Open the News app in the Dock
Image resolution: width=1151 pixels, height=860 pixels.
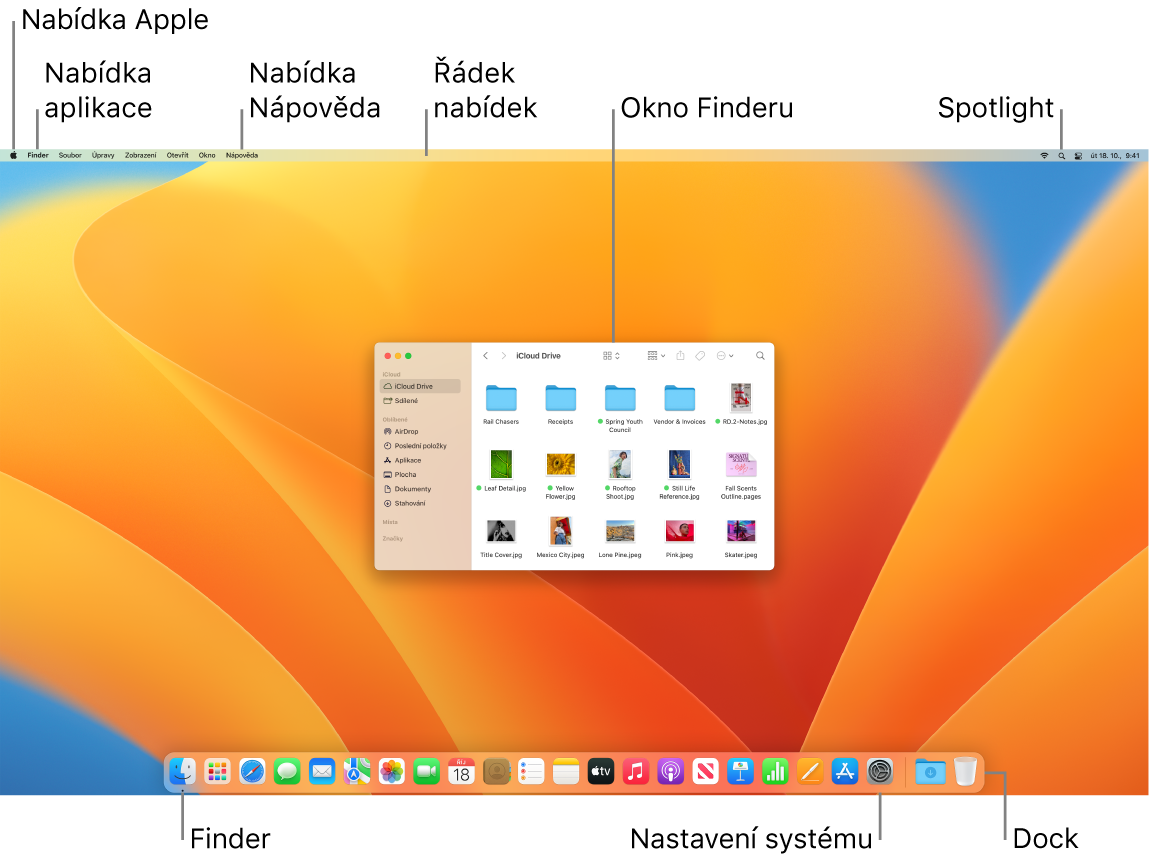coord(705,771)
